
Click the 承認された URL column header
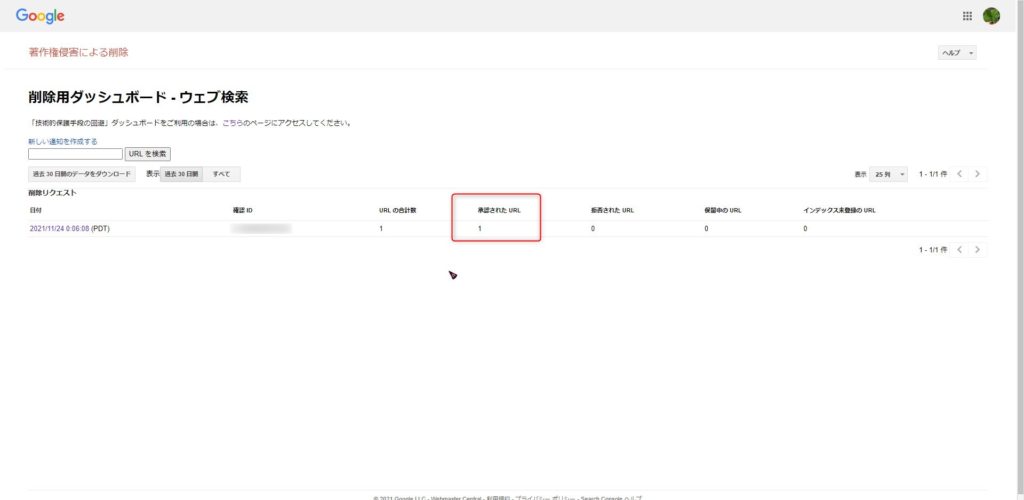pos(499,211)
